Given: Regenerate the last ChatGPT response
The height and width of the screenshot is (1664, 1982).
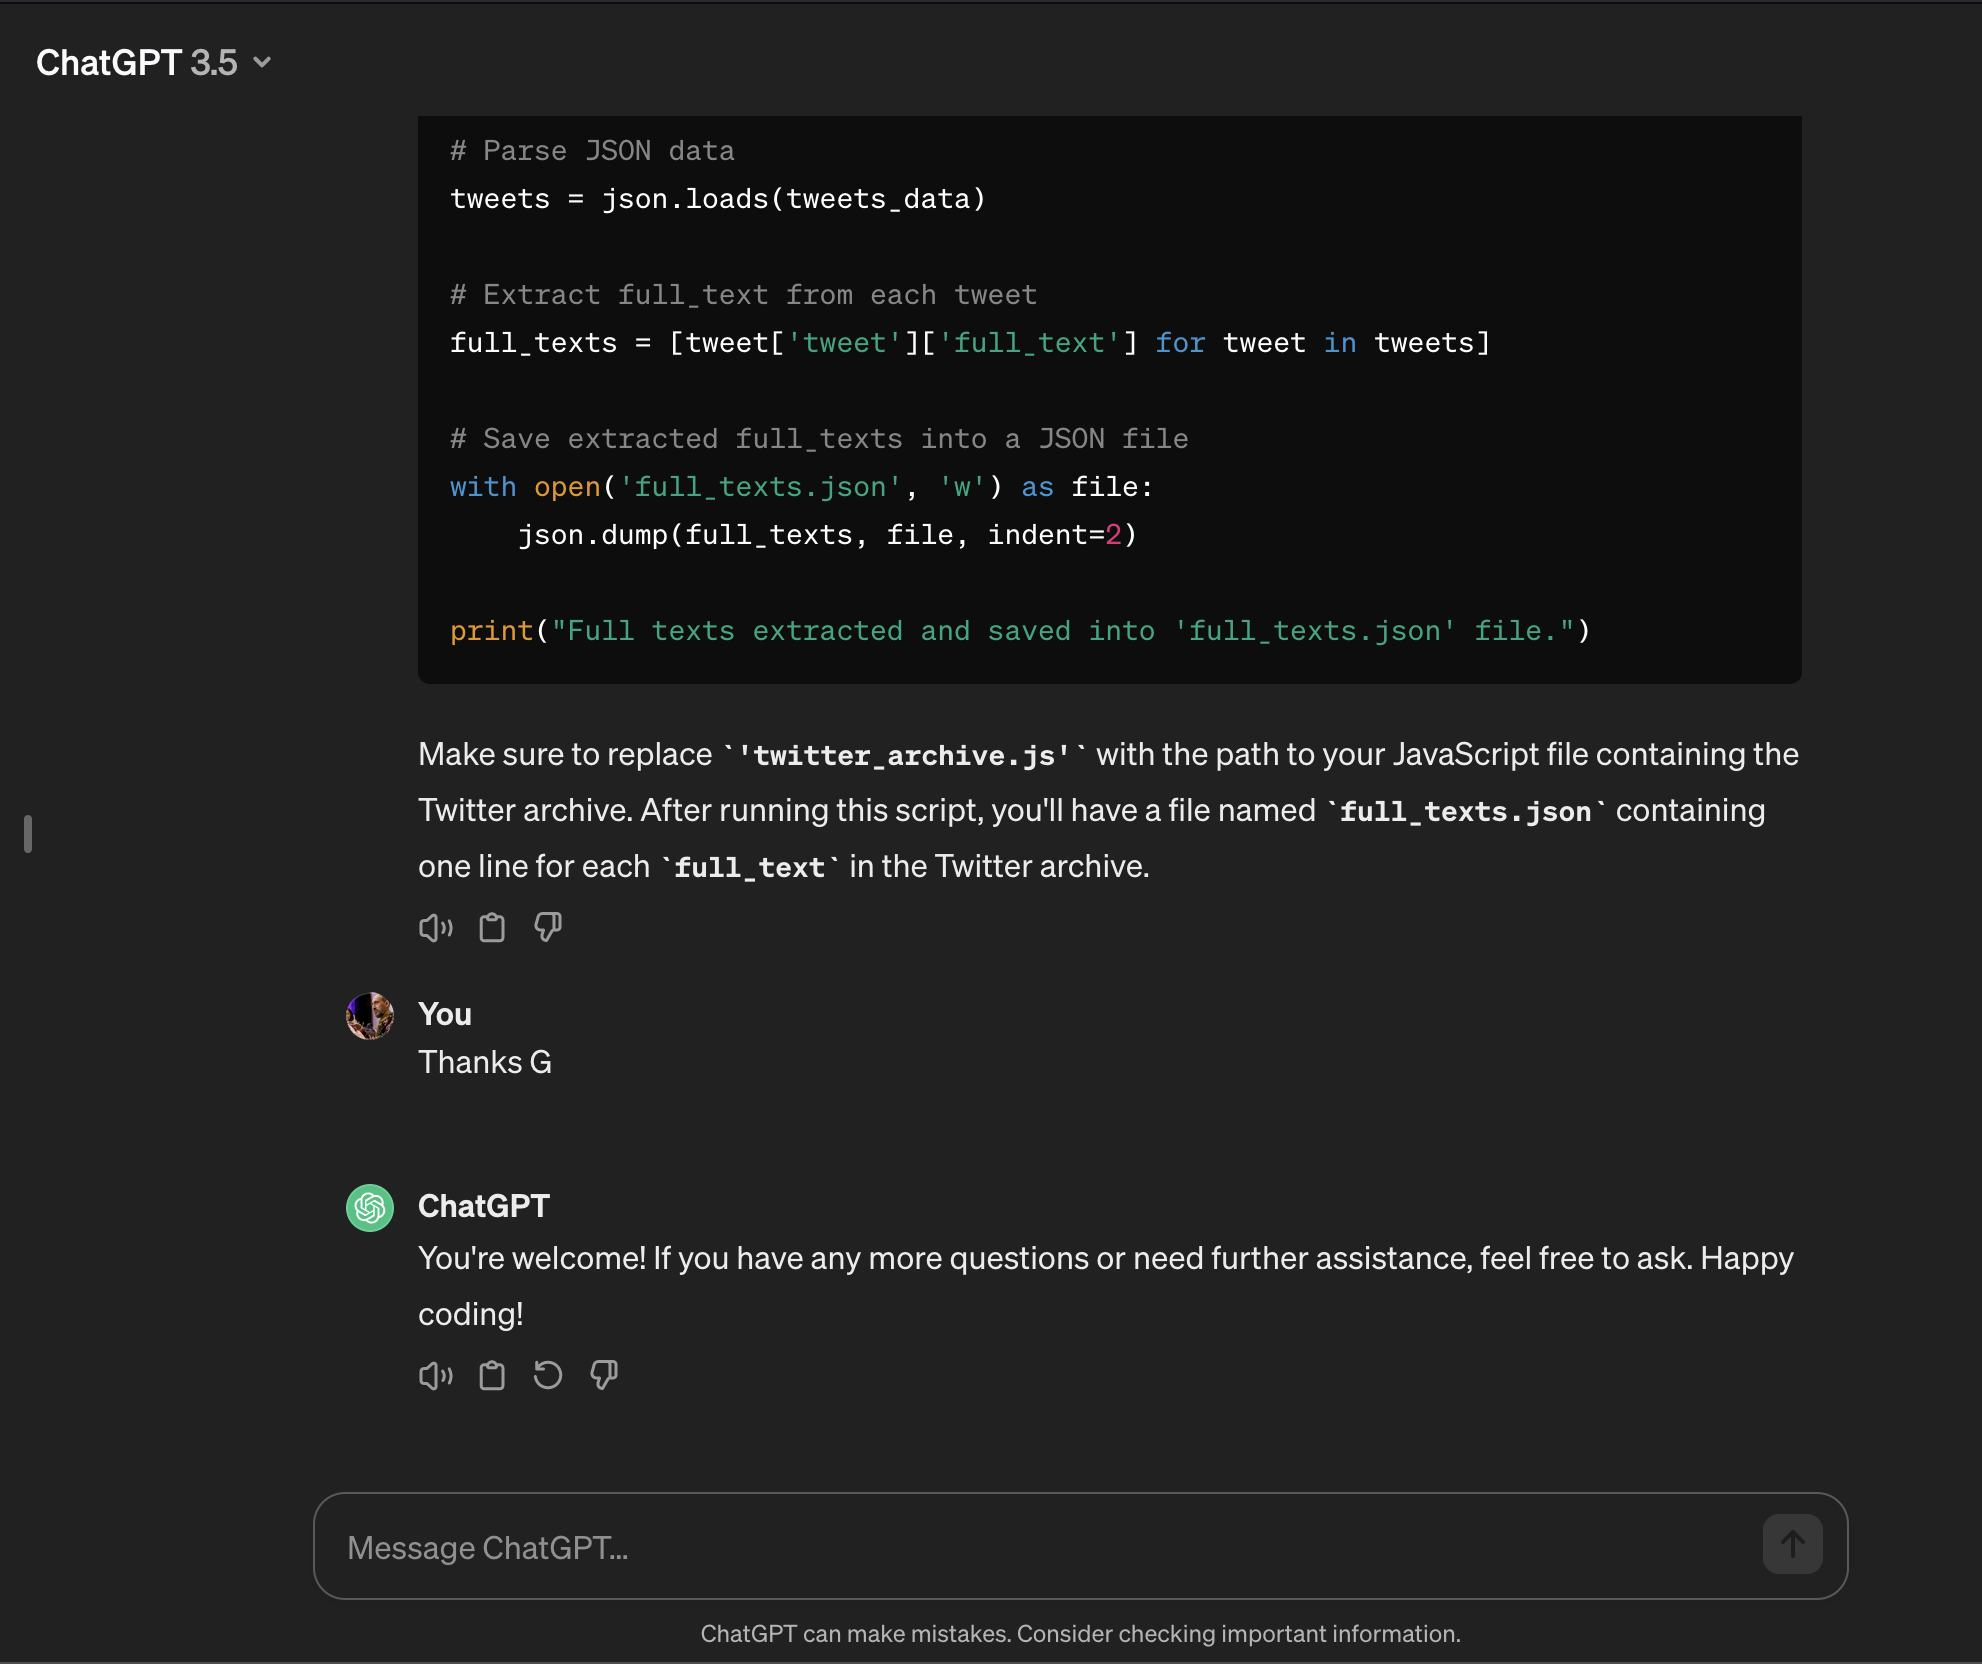Looking at the screenshot, I should [548, 1376].
